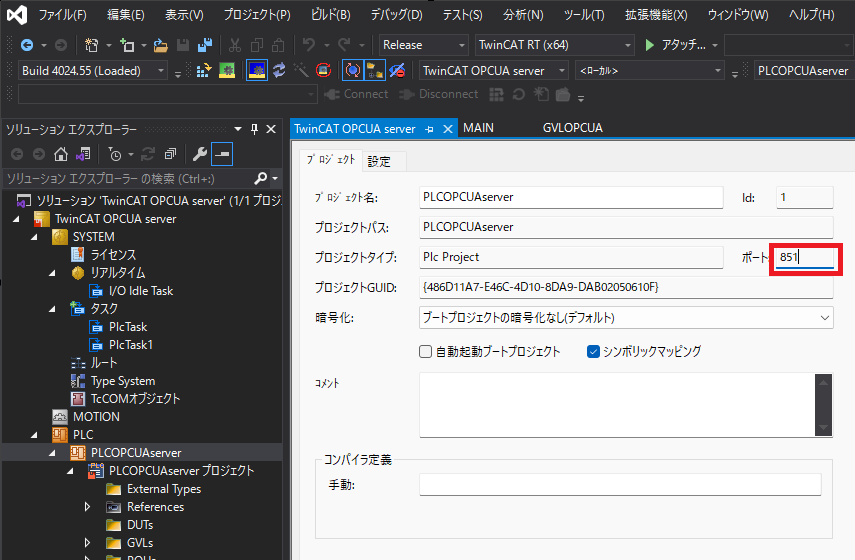Select the ルート tree item
The image size is (855, 560).
point(104,363)
